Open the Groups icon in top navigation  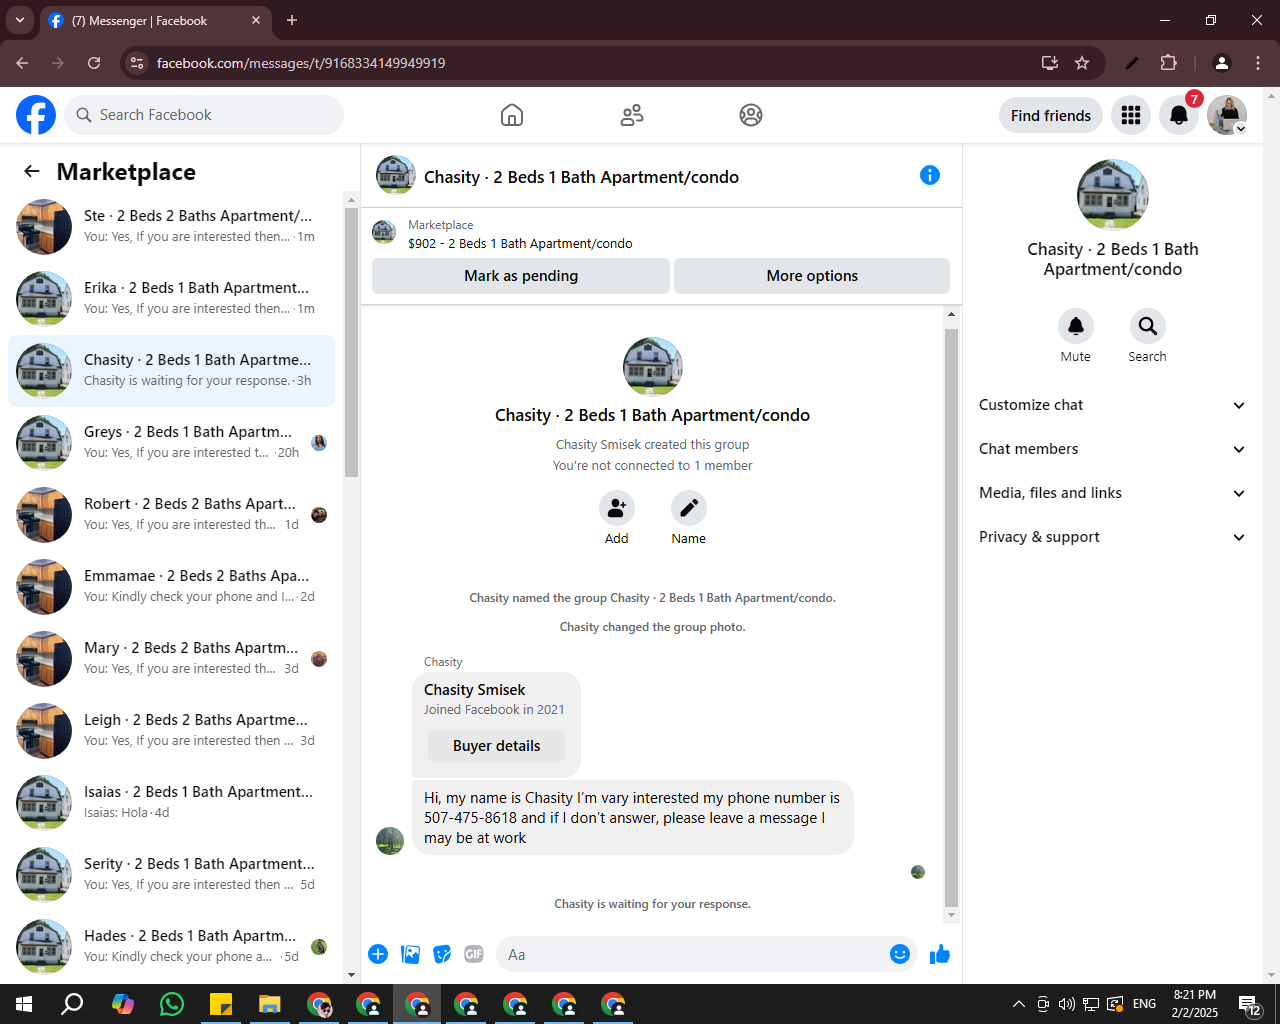(751, 115)
